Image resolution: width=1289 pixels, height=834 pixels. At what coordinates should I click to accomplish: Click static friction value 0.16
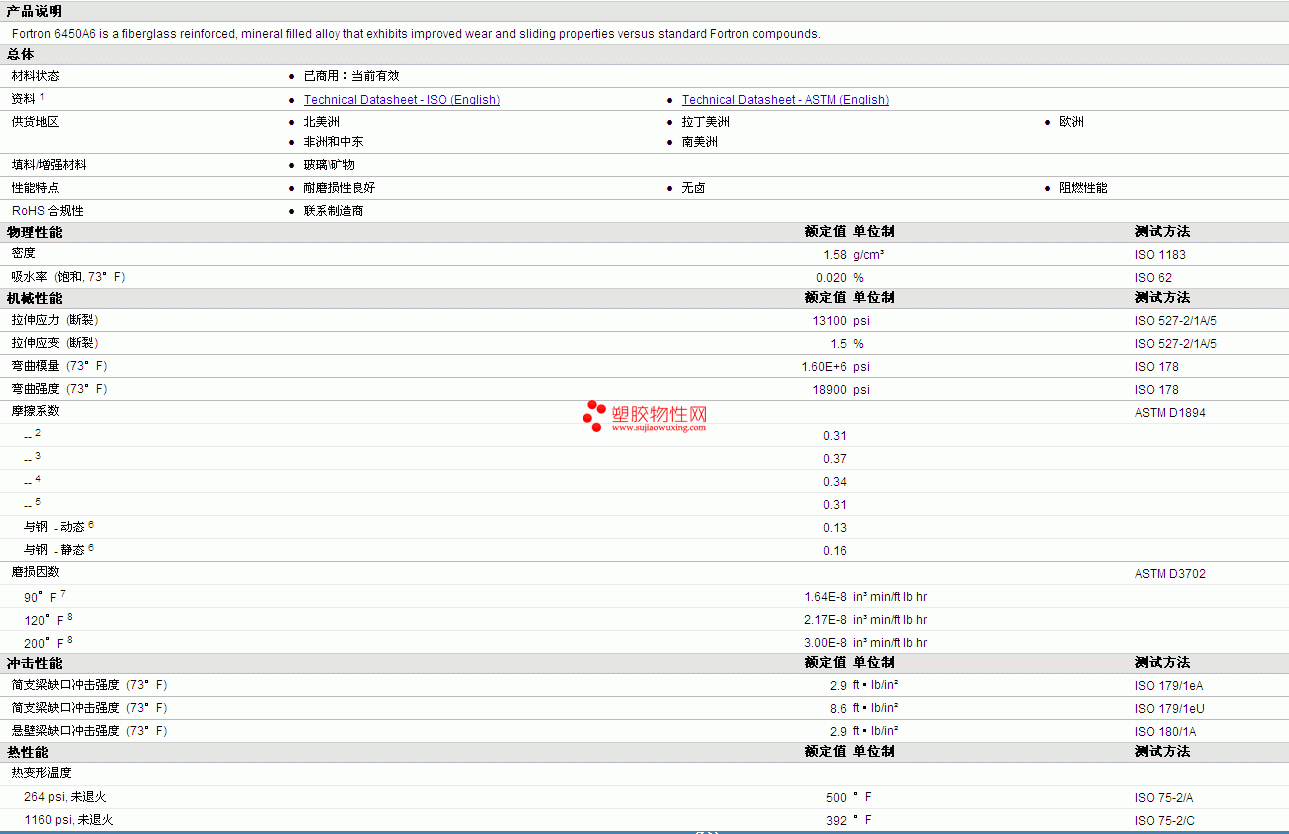(835, 551)
